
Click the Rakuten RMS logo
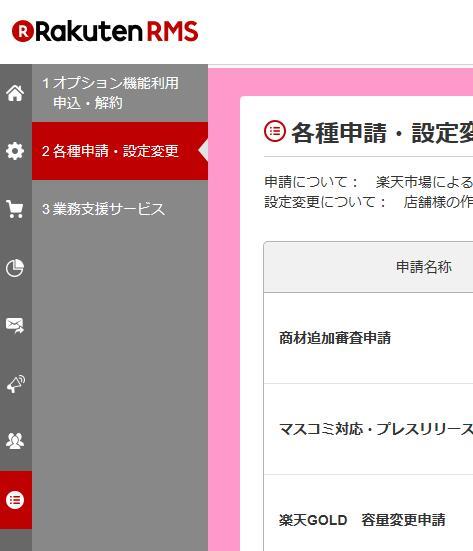point(105,31)
